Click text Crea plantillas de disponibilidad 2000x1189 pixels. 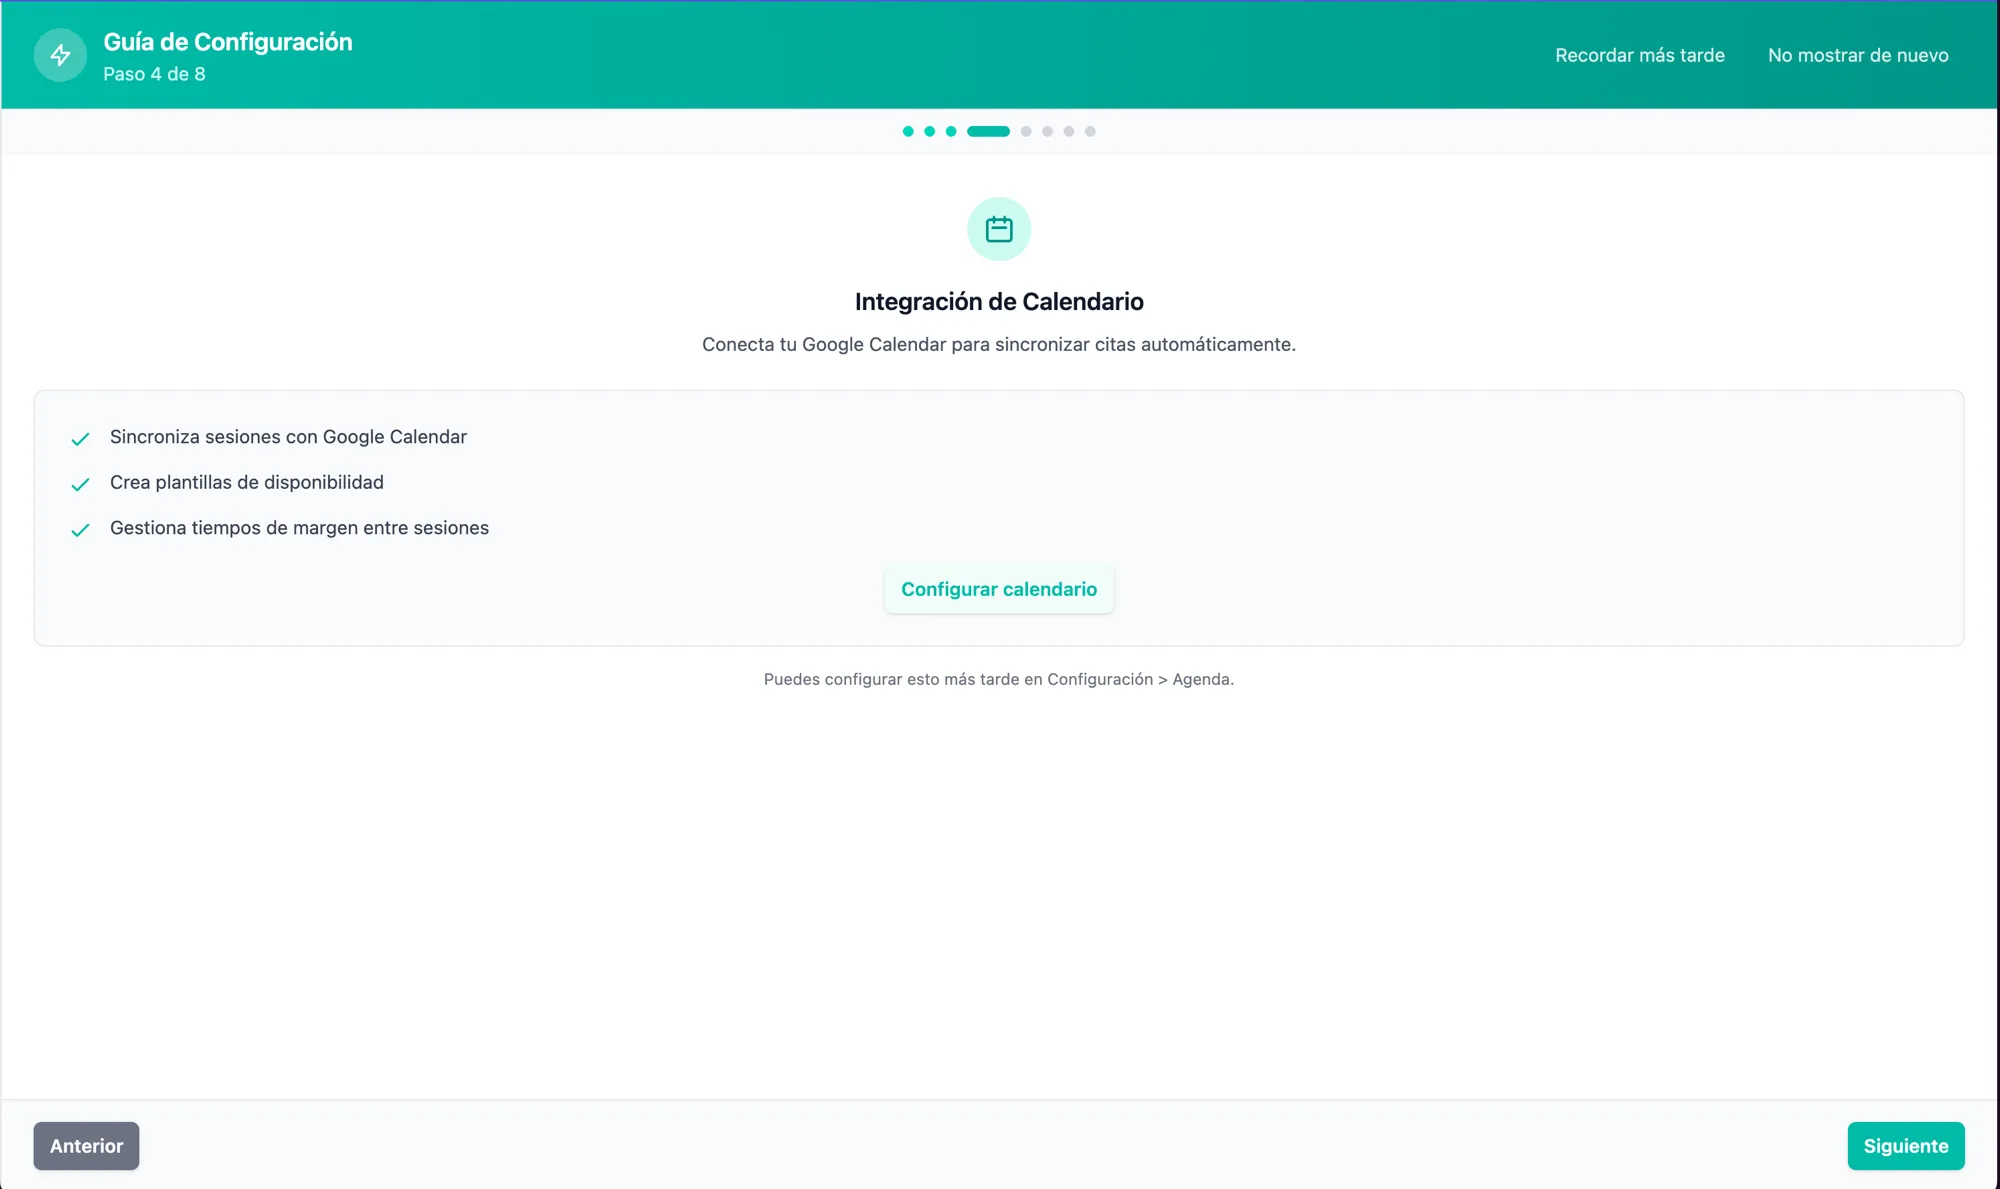click(x=247, y=482)
